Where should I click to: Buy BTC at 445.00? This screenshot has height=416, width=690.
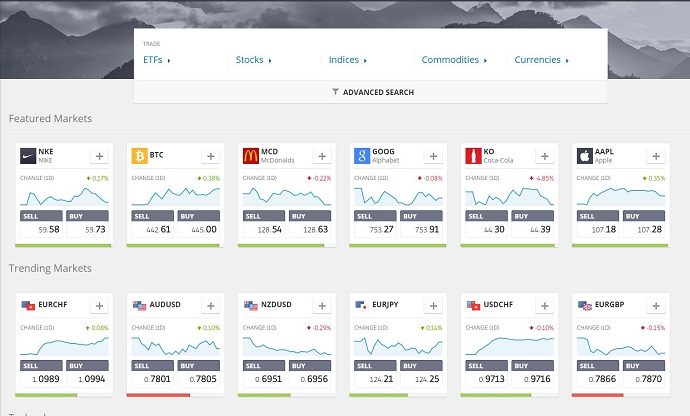pos(198,224)
